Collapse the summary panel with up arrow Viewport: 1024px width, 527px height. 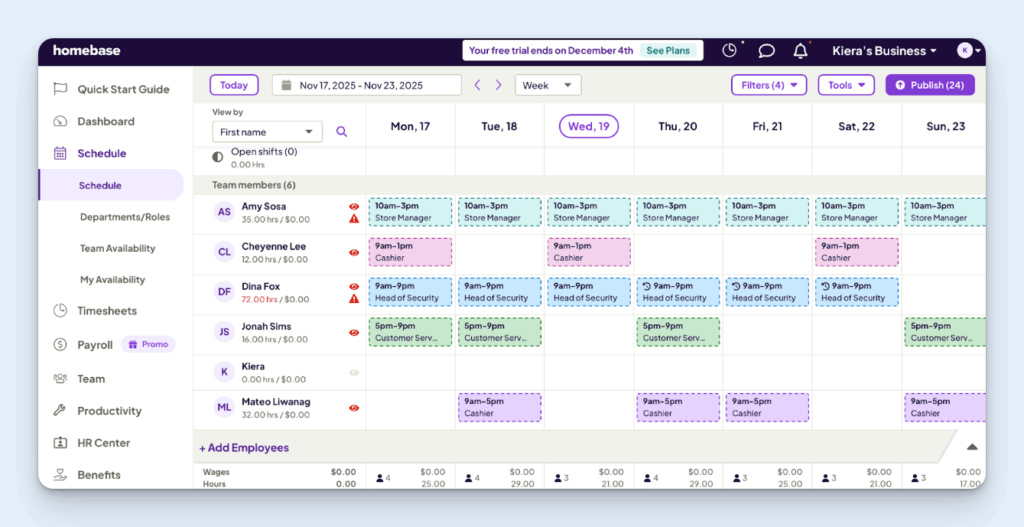point(972,447)
